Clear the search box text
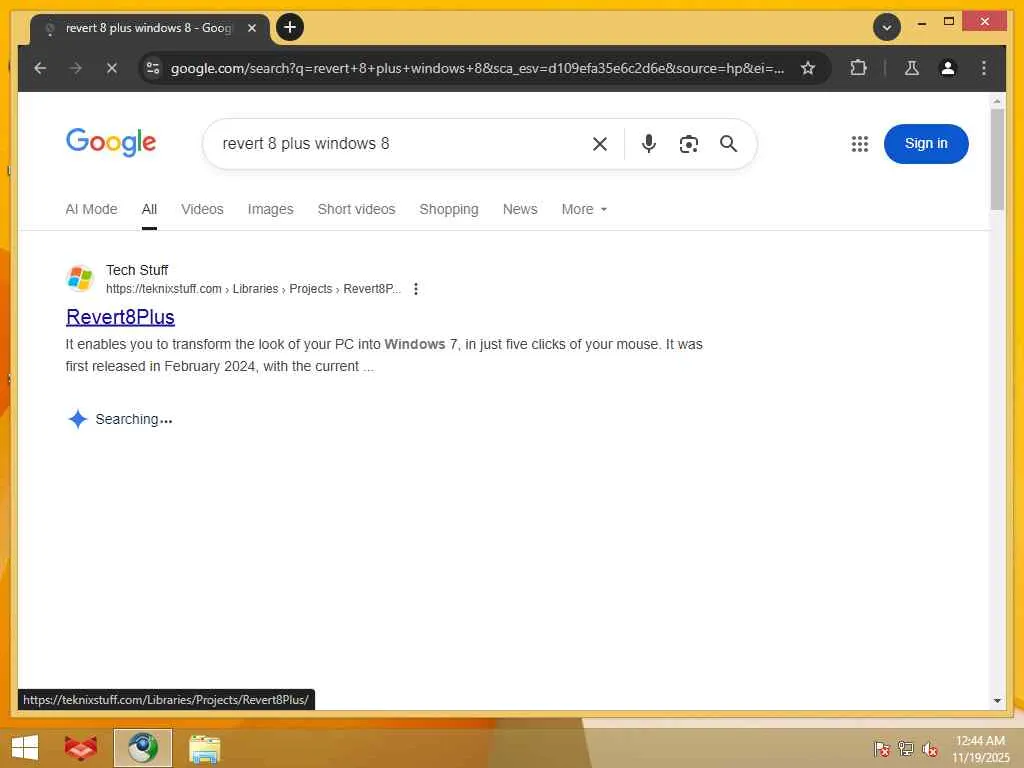Viewport: 1024px width, 768px height. 600,144
